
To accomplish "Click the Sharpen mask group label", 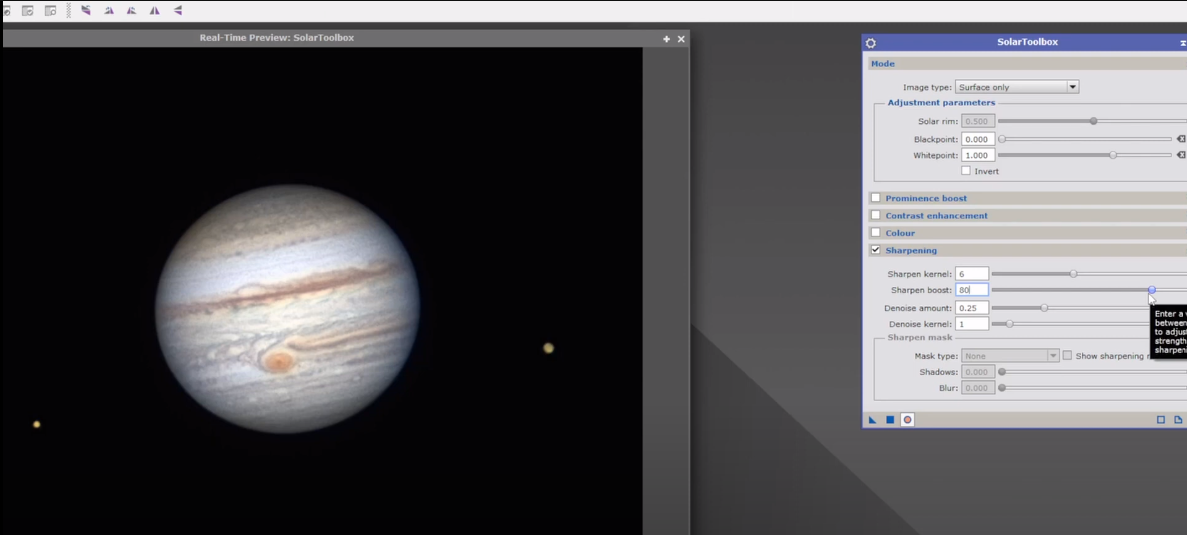I will (920, 337).
